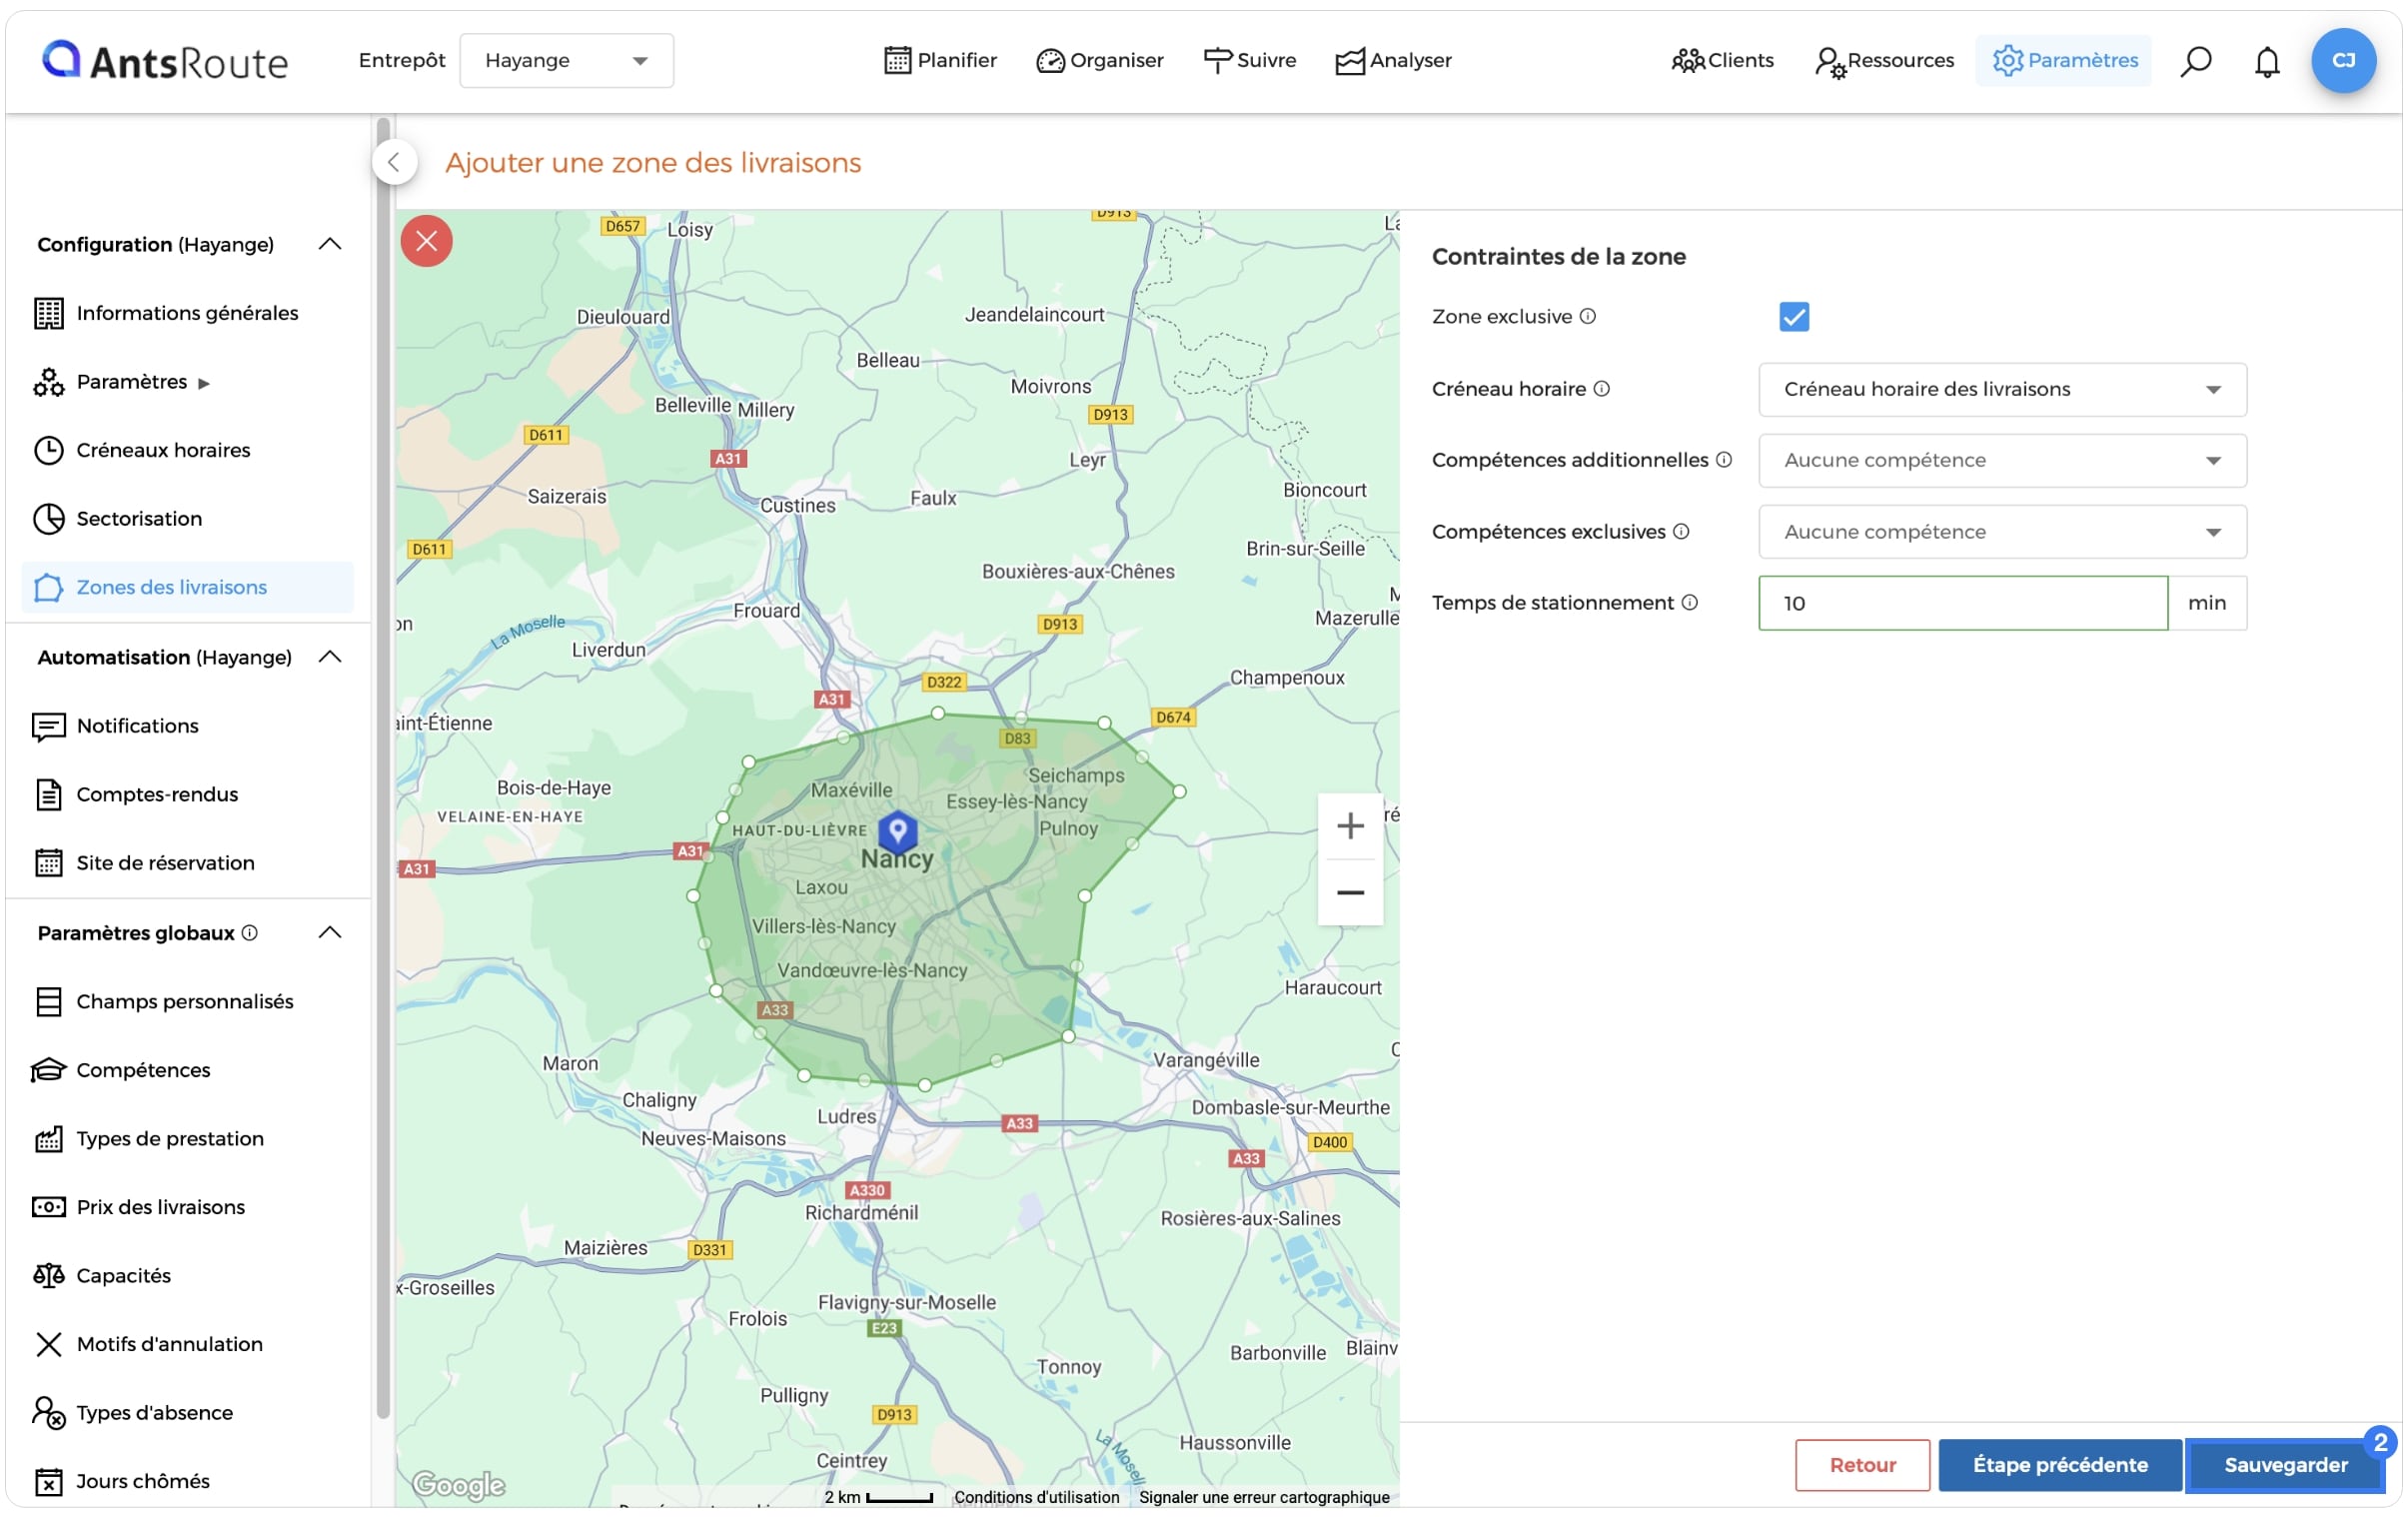Screen dimensions: 2408x1517
Task: Open Compétences in sidebar
Action: click(187, 1072)
